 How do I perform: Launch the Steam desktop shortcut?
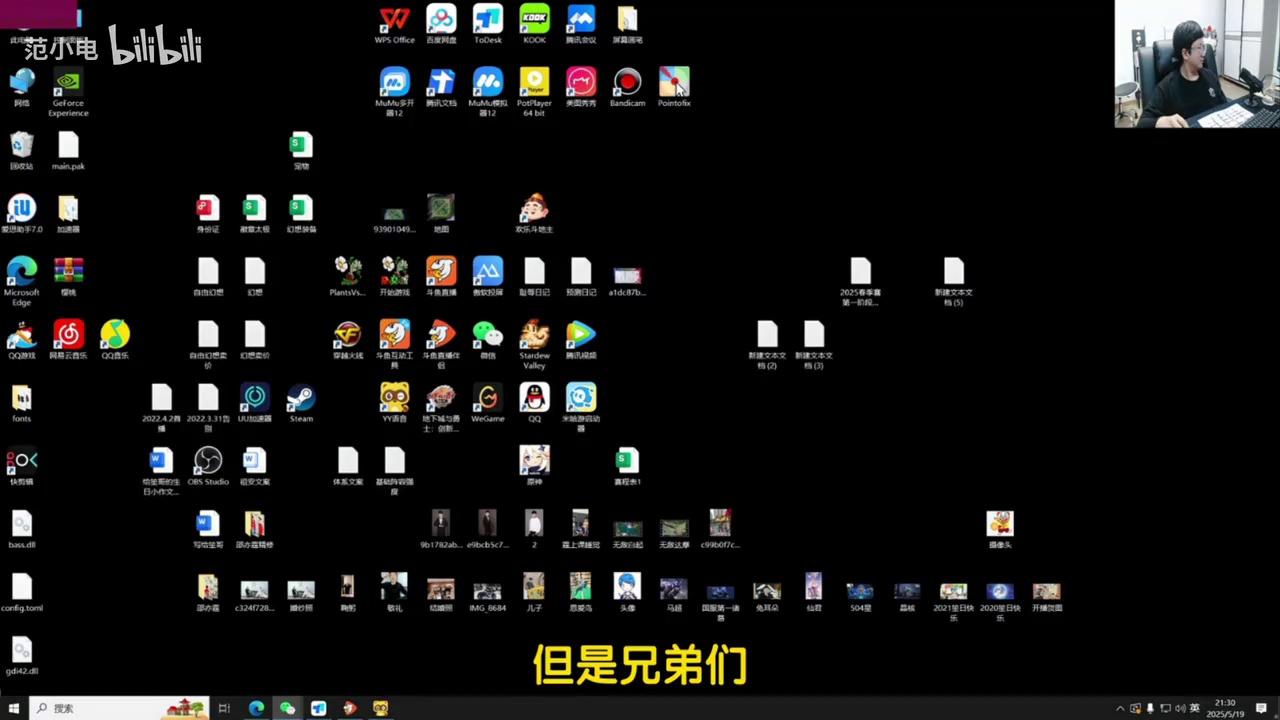point(301,399)
